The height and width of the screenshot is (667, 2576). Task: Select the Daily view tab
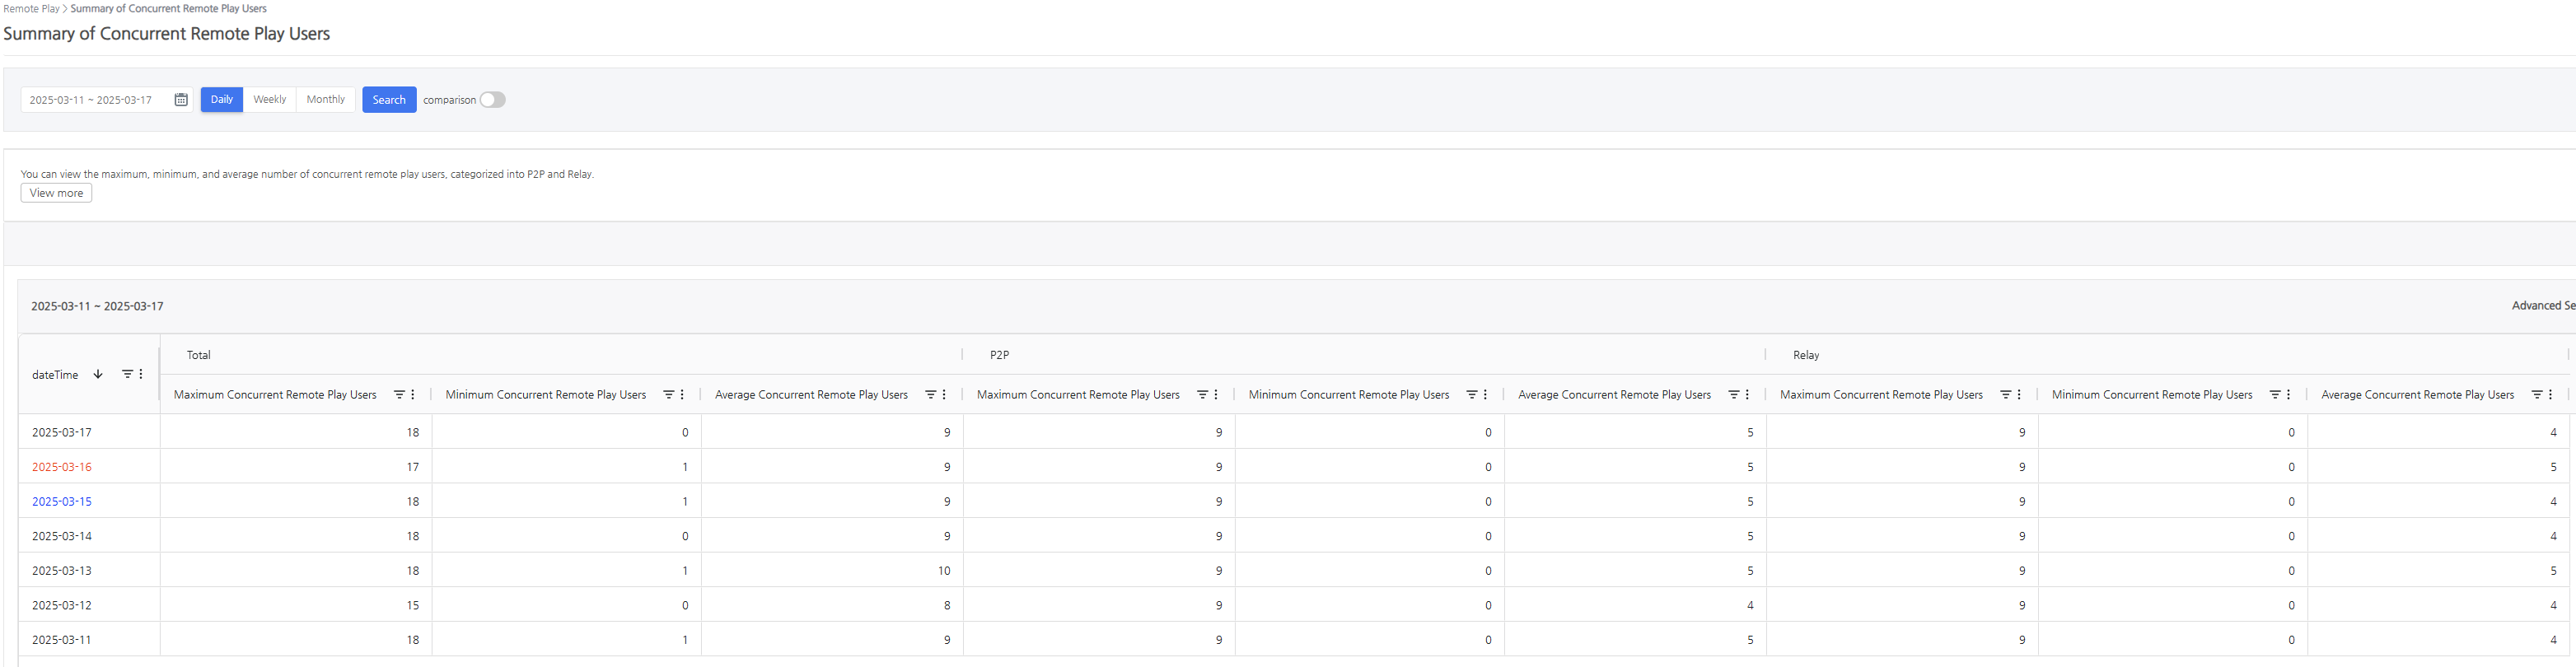pyautogui.click(x=221, y=100)
